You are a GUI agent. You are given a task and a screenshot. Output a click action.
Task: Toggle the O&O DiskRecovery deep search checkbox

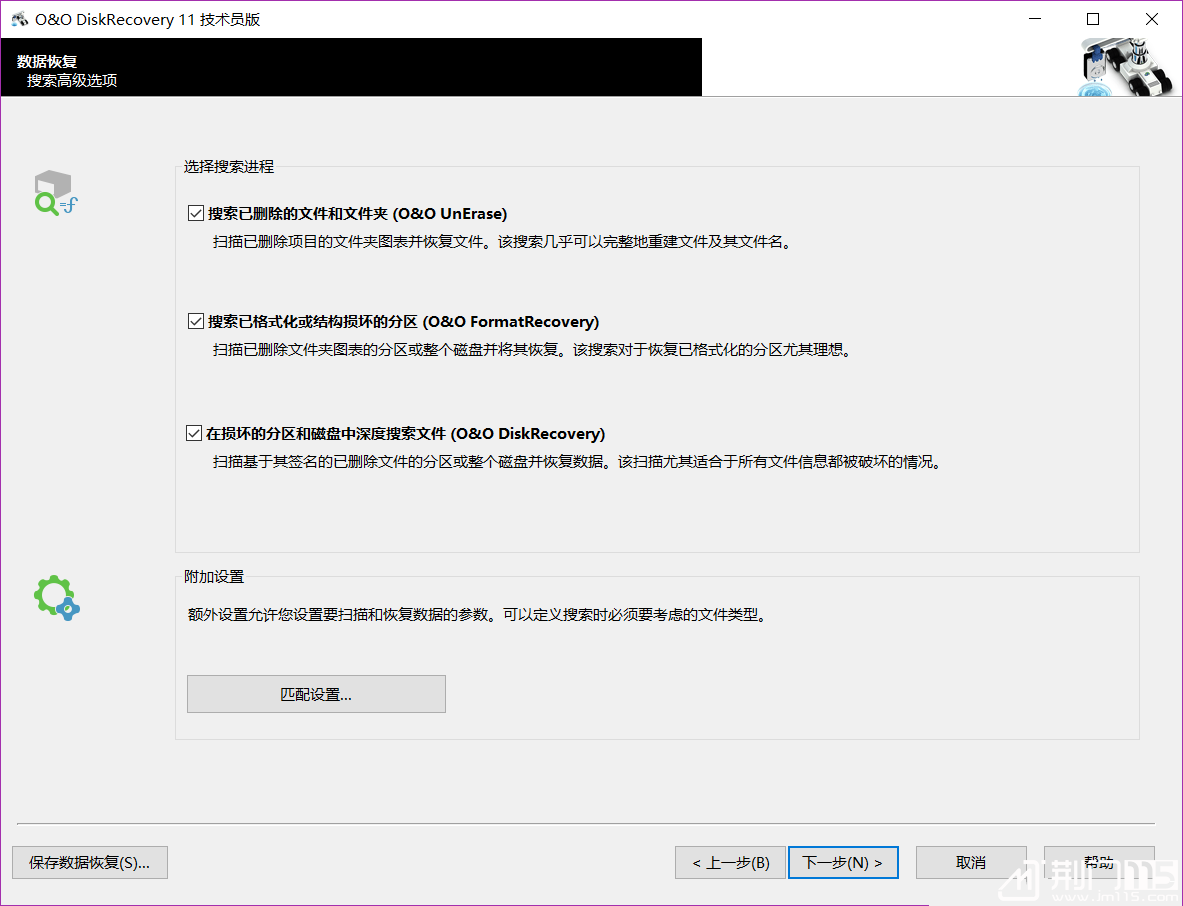(194, 433)
